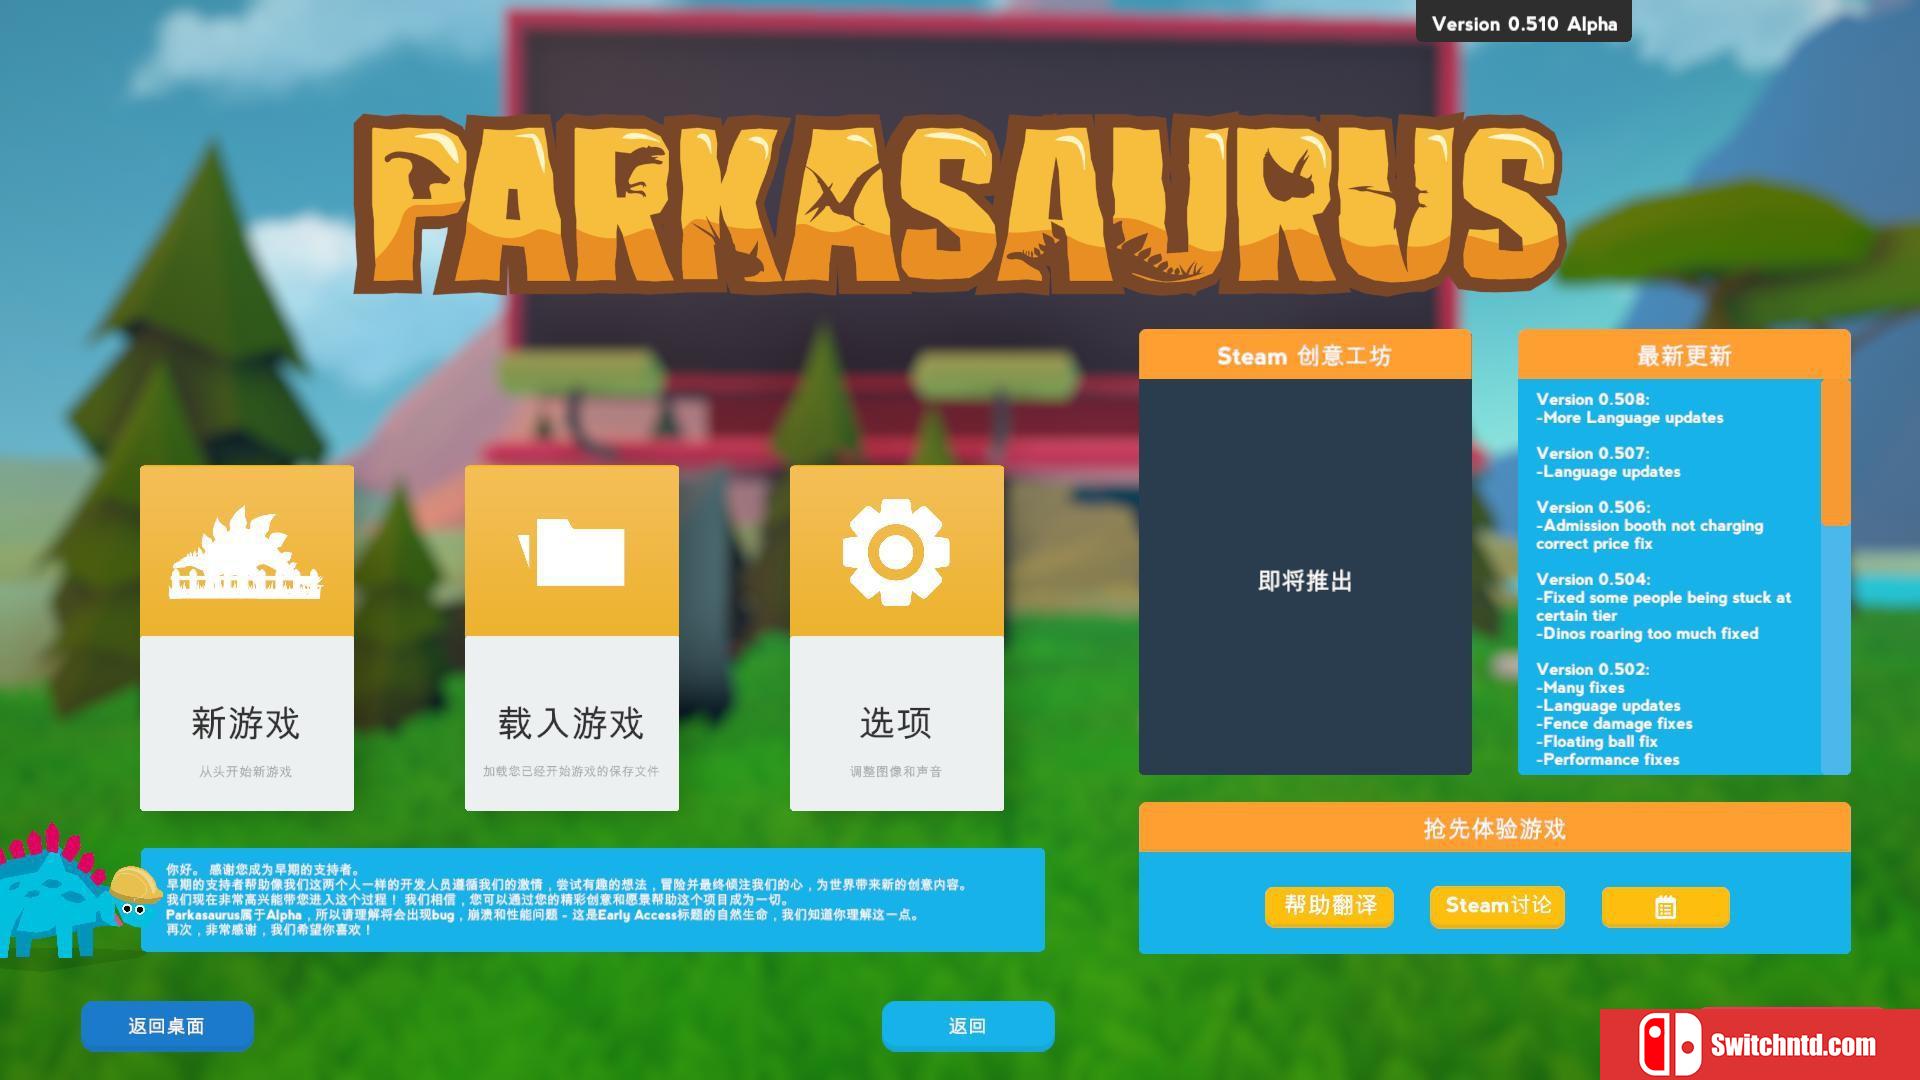Viewport: 1920px width, 1080px height.
Task: Click the folder Load Game icon
Action: coord(571,552)
